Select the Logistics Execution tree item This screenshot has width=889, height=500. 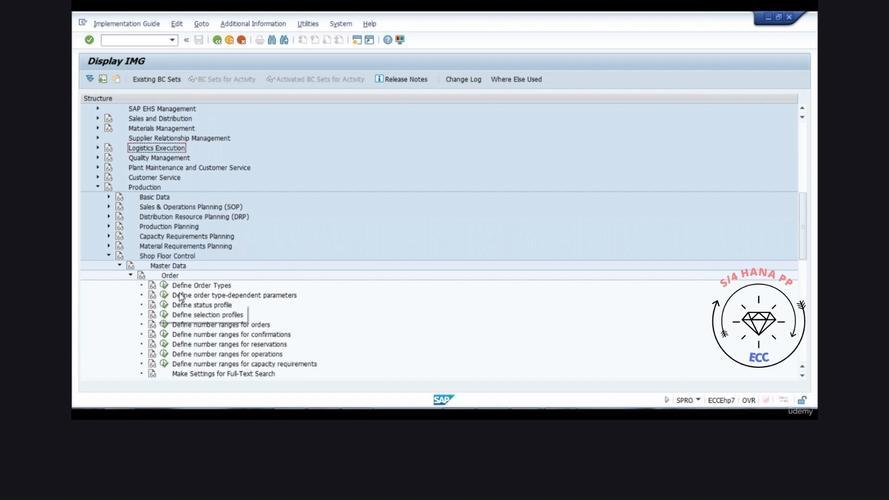[156, 148]
